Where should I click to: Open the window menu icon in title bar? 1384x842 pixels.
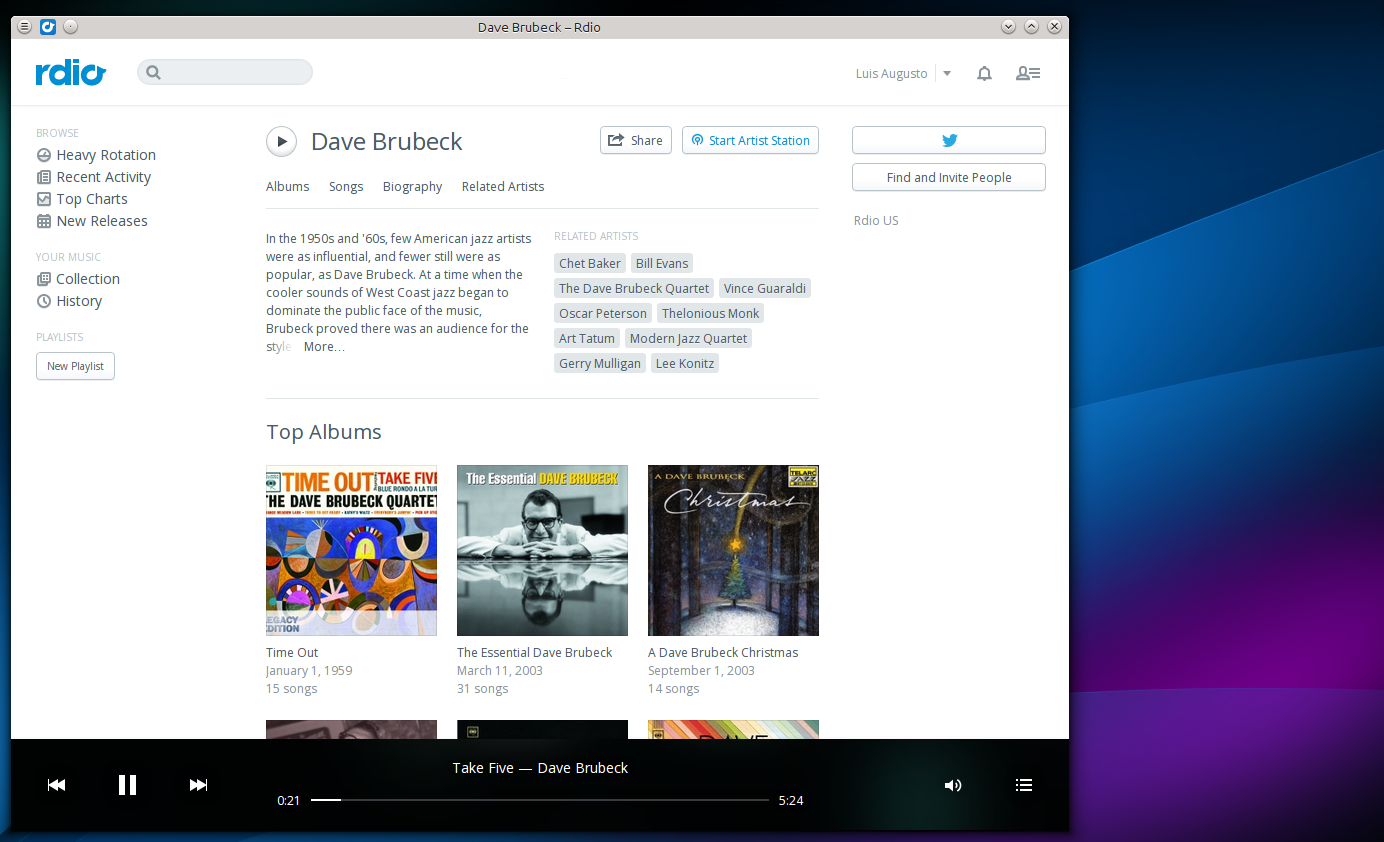[25, 27]
